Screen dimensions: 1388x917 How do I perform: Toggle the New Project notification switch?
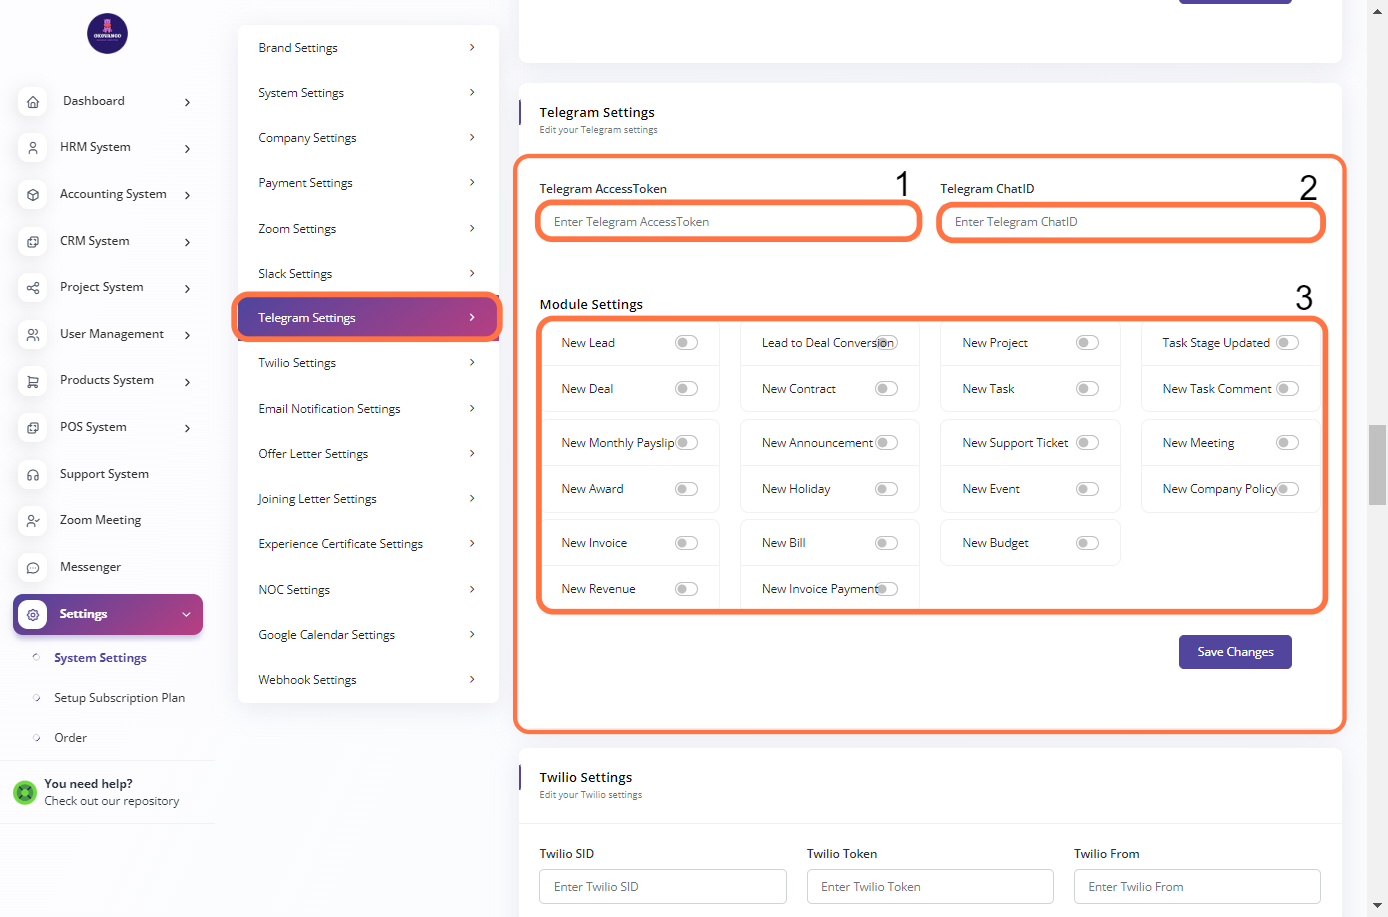point(1087,343)
